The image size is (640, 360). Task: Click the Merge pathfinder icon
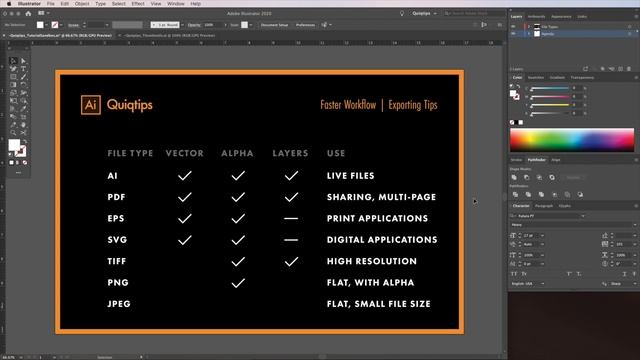click(542, 195)
